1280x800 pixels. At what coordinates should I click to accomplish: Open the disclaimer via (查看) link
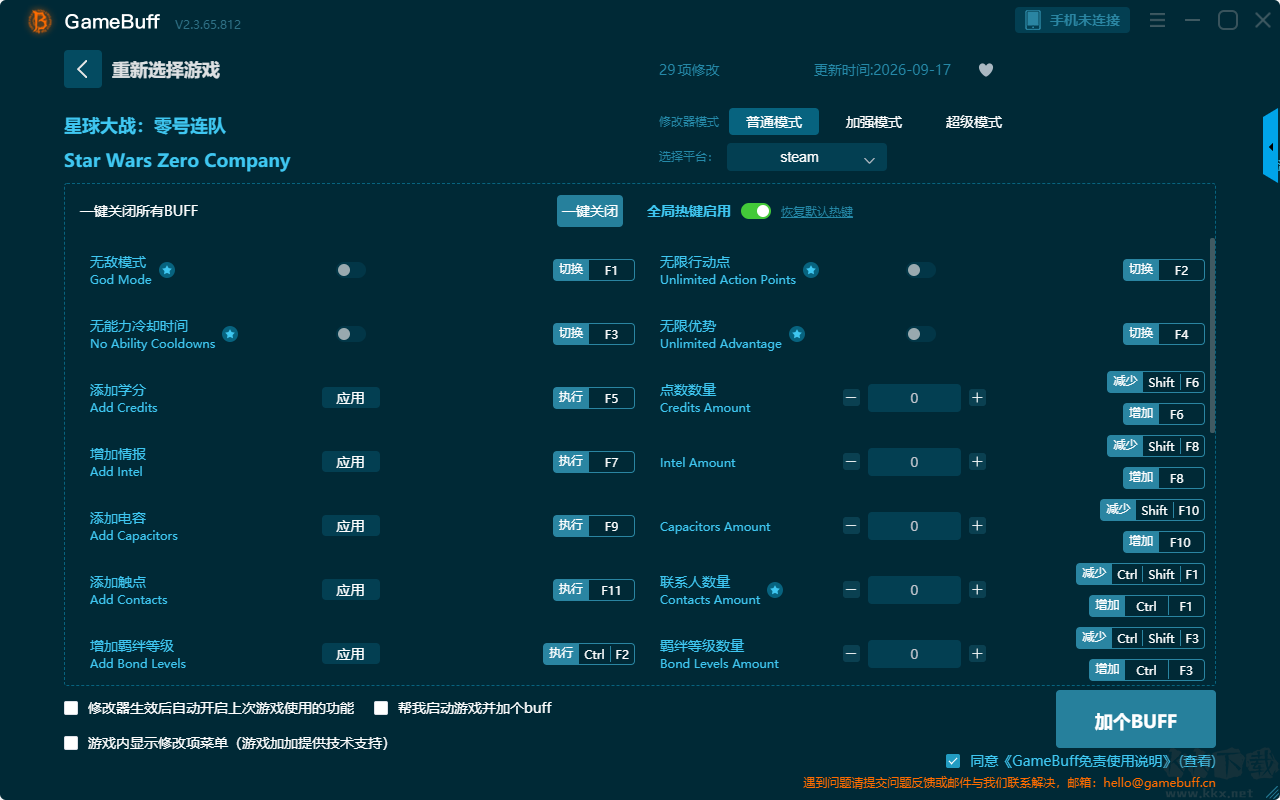click(x=1195, y=762)
